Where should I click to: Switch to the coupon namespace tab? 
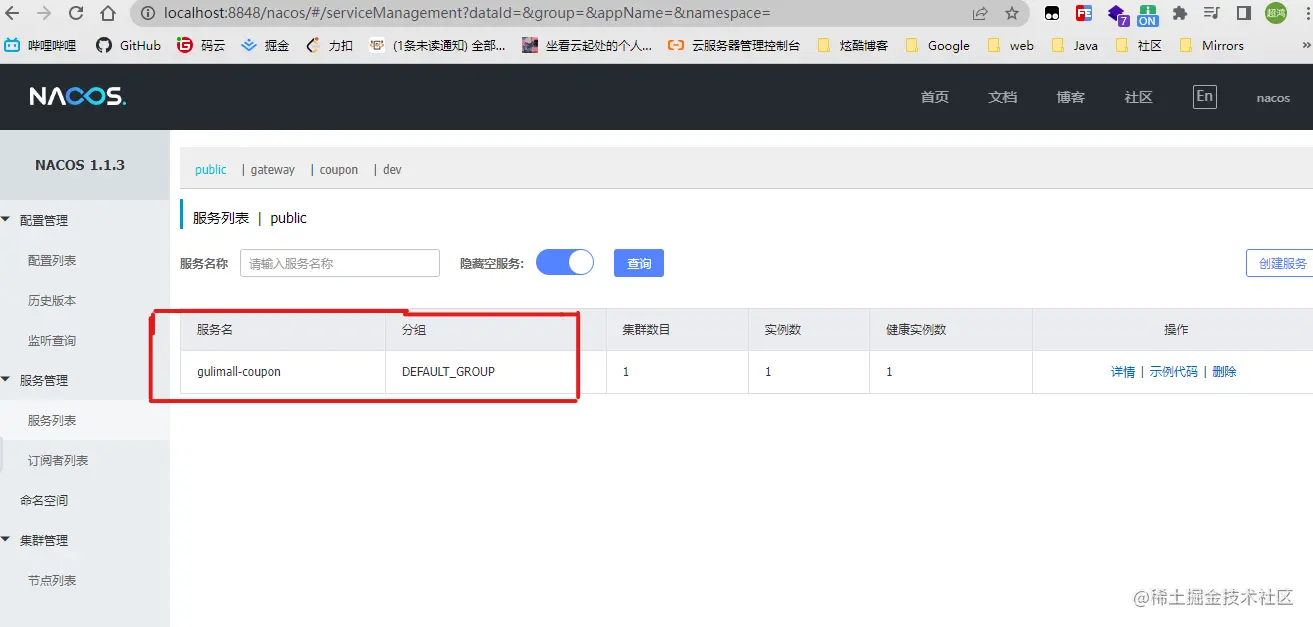[x=339, y=170]
